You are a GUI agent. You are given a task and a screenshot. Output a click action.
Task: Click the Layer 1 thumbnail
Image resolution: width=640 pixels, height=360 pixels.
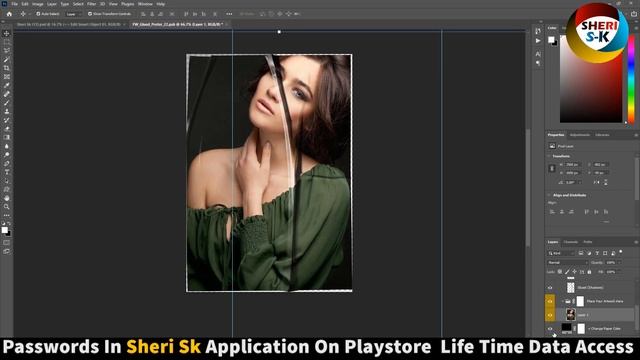[x=571, y=315]
